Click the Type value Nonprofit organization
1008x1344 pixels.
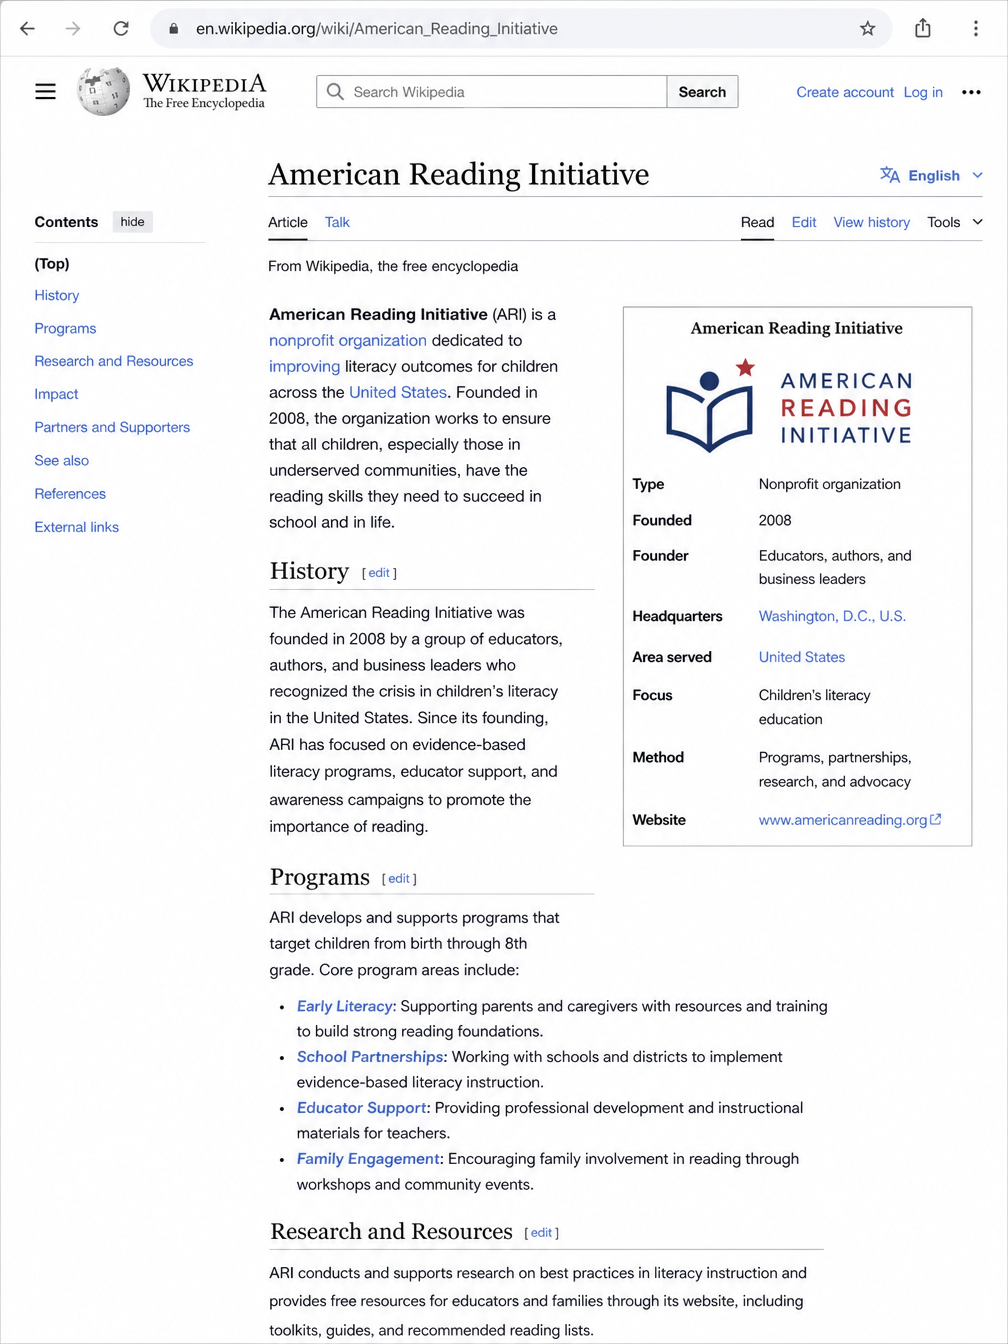pyautogui.click(x=830, y=484)
